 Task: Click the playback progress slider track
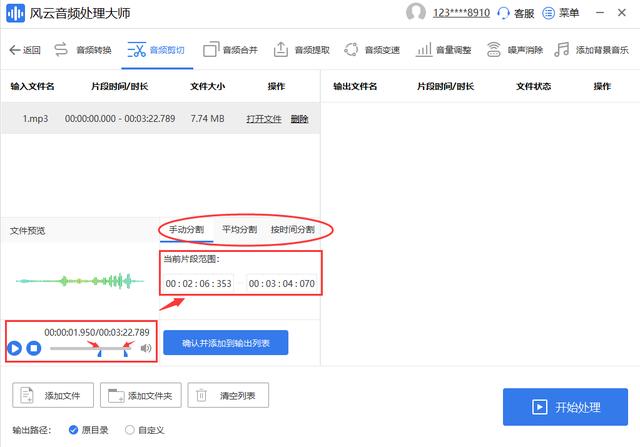pos(91,348)
